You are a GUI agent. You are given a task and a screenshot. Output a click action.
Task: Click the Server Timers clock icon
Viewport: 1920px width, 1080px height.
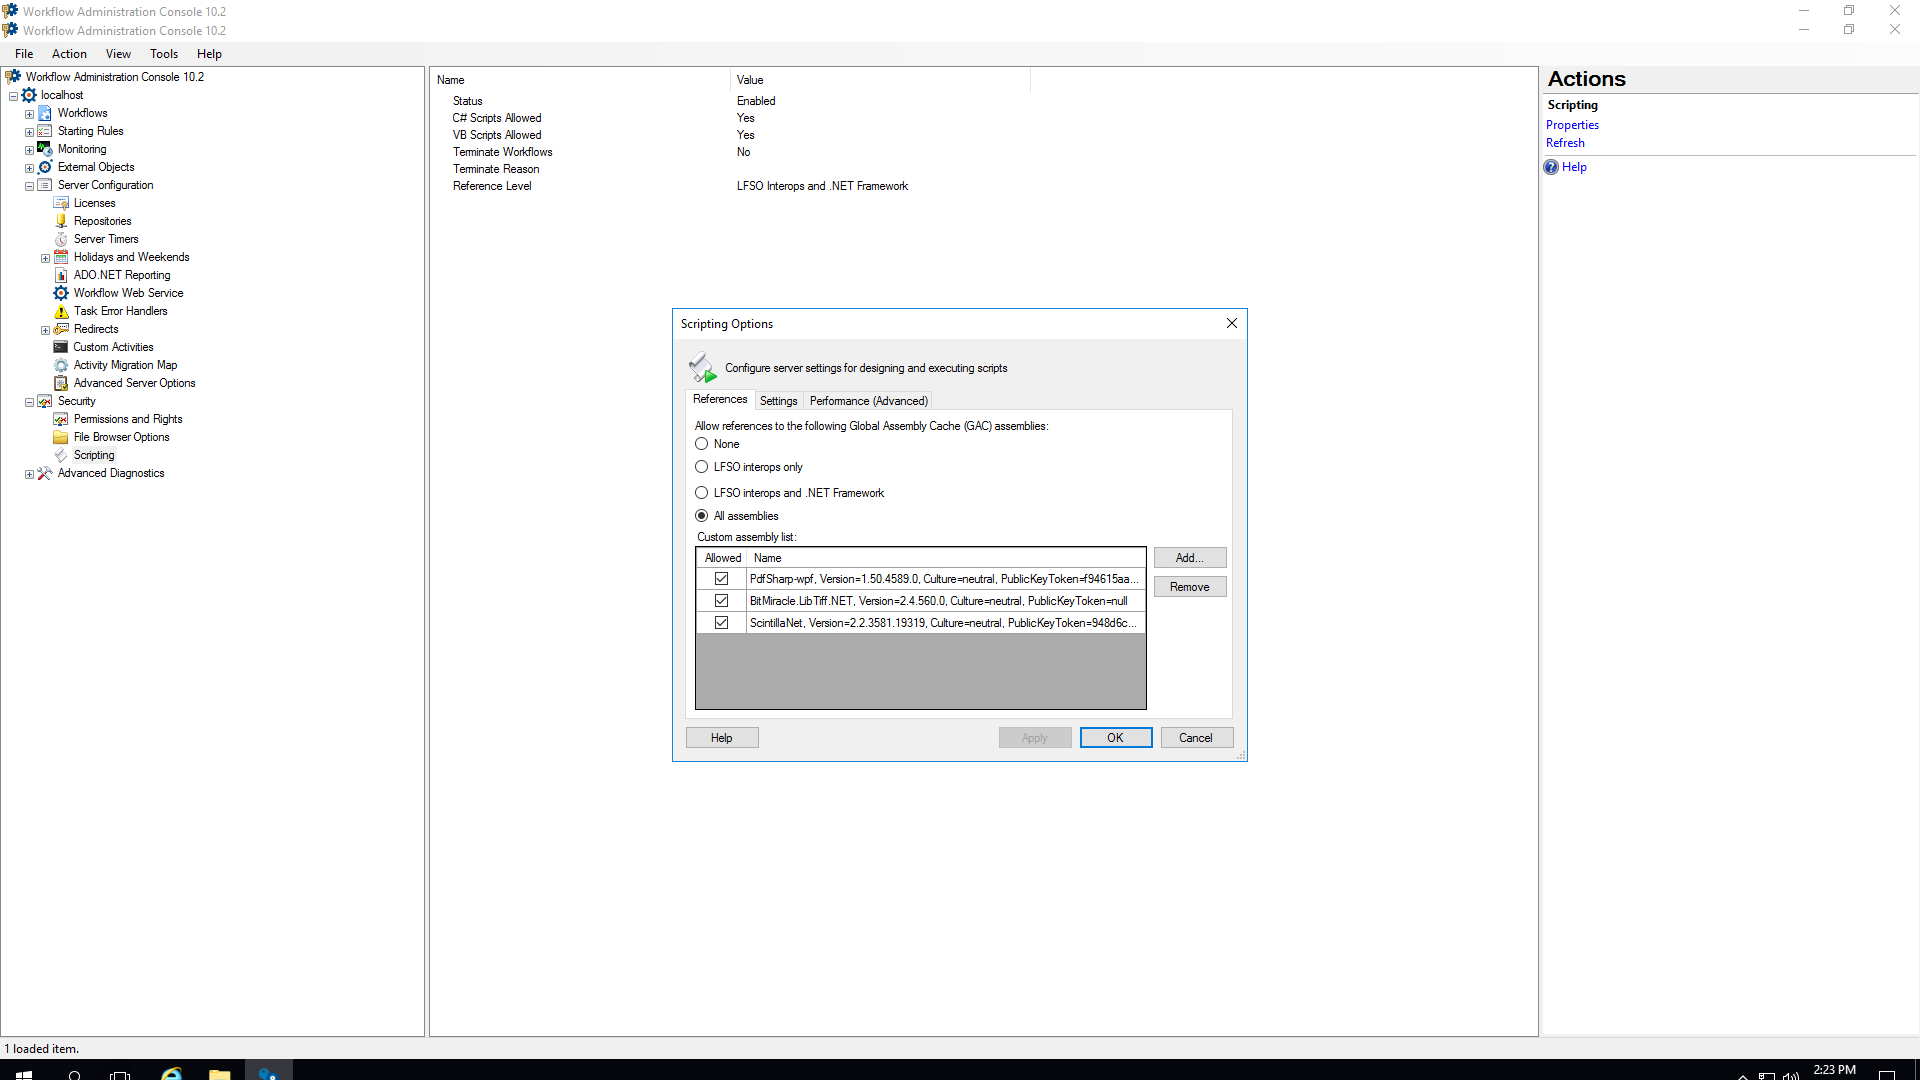(x=61, y=240)
